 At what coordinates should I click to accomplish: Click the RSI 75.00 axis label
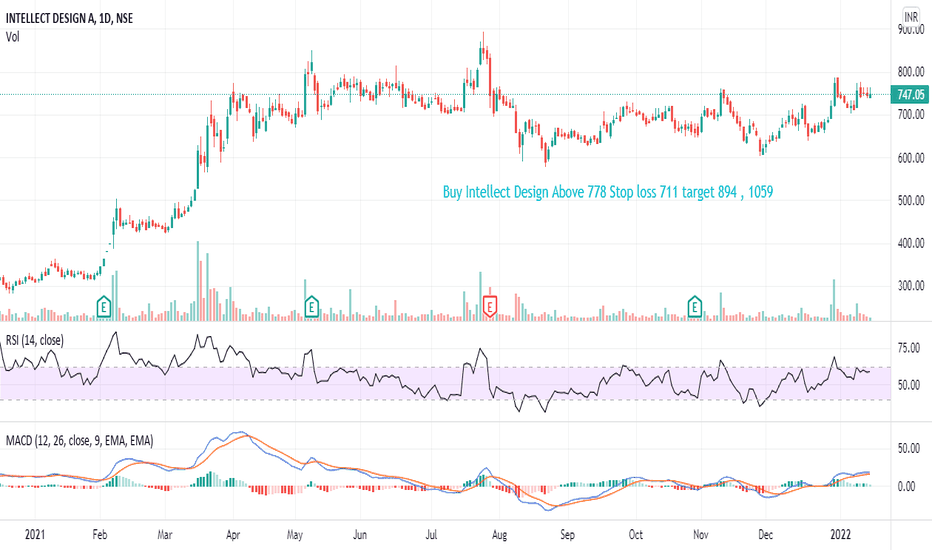(909, 348)
